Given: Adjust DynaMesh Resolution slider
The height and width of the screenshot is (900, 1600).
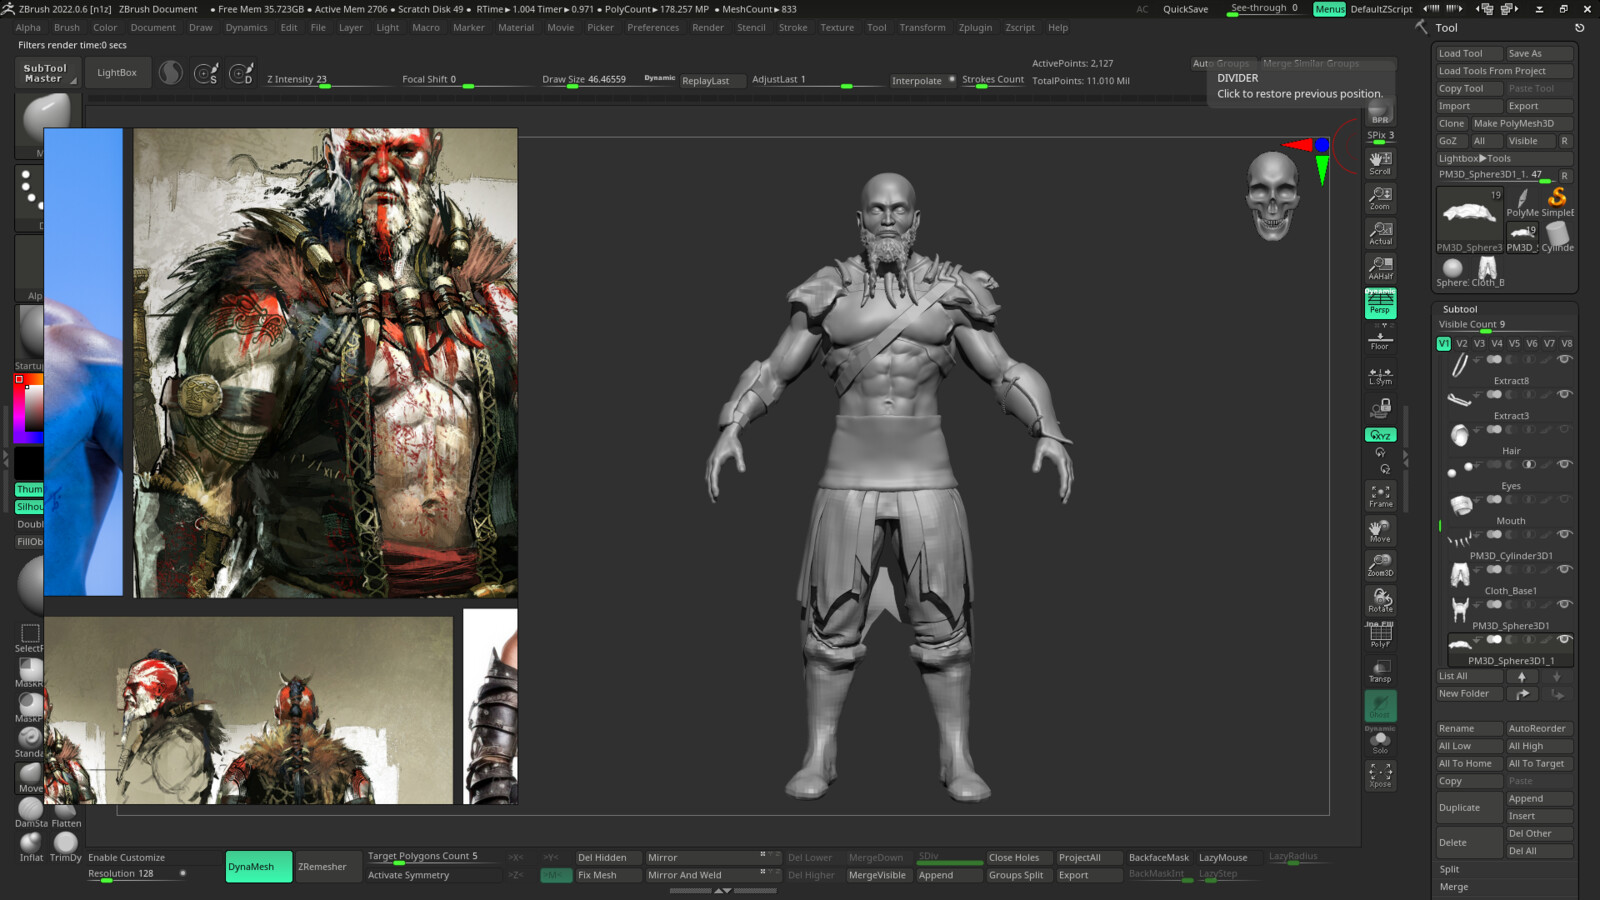Looking at the screenshot, I should click(135, 874).
